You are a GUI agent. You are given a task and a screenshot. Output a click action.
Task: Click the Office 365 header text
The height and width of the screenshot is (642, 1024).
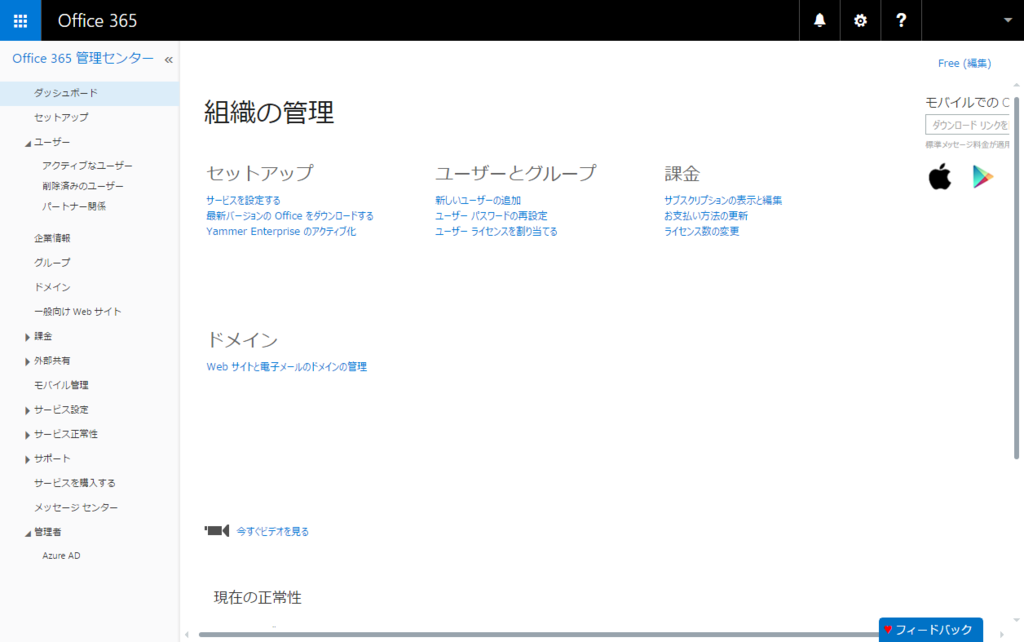click(97, 21)
